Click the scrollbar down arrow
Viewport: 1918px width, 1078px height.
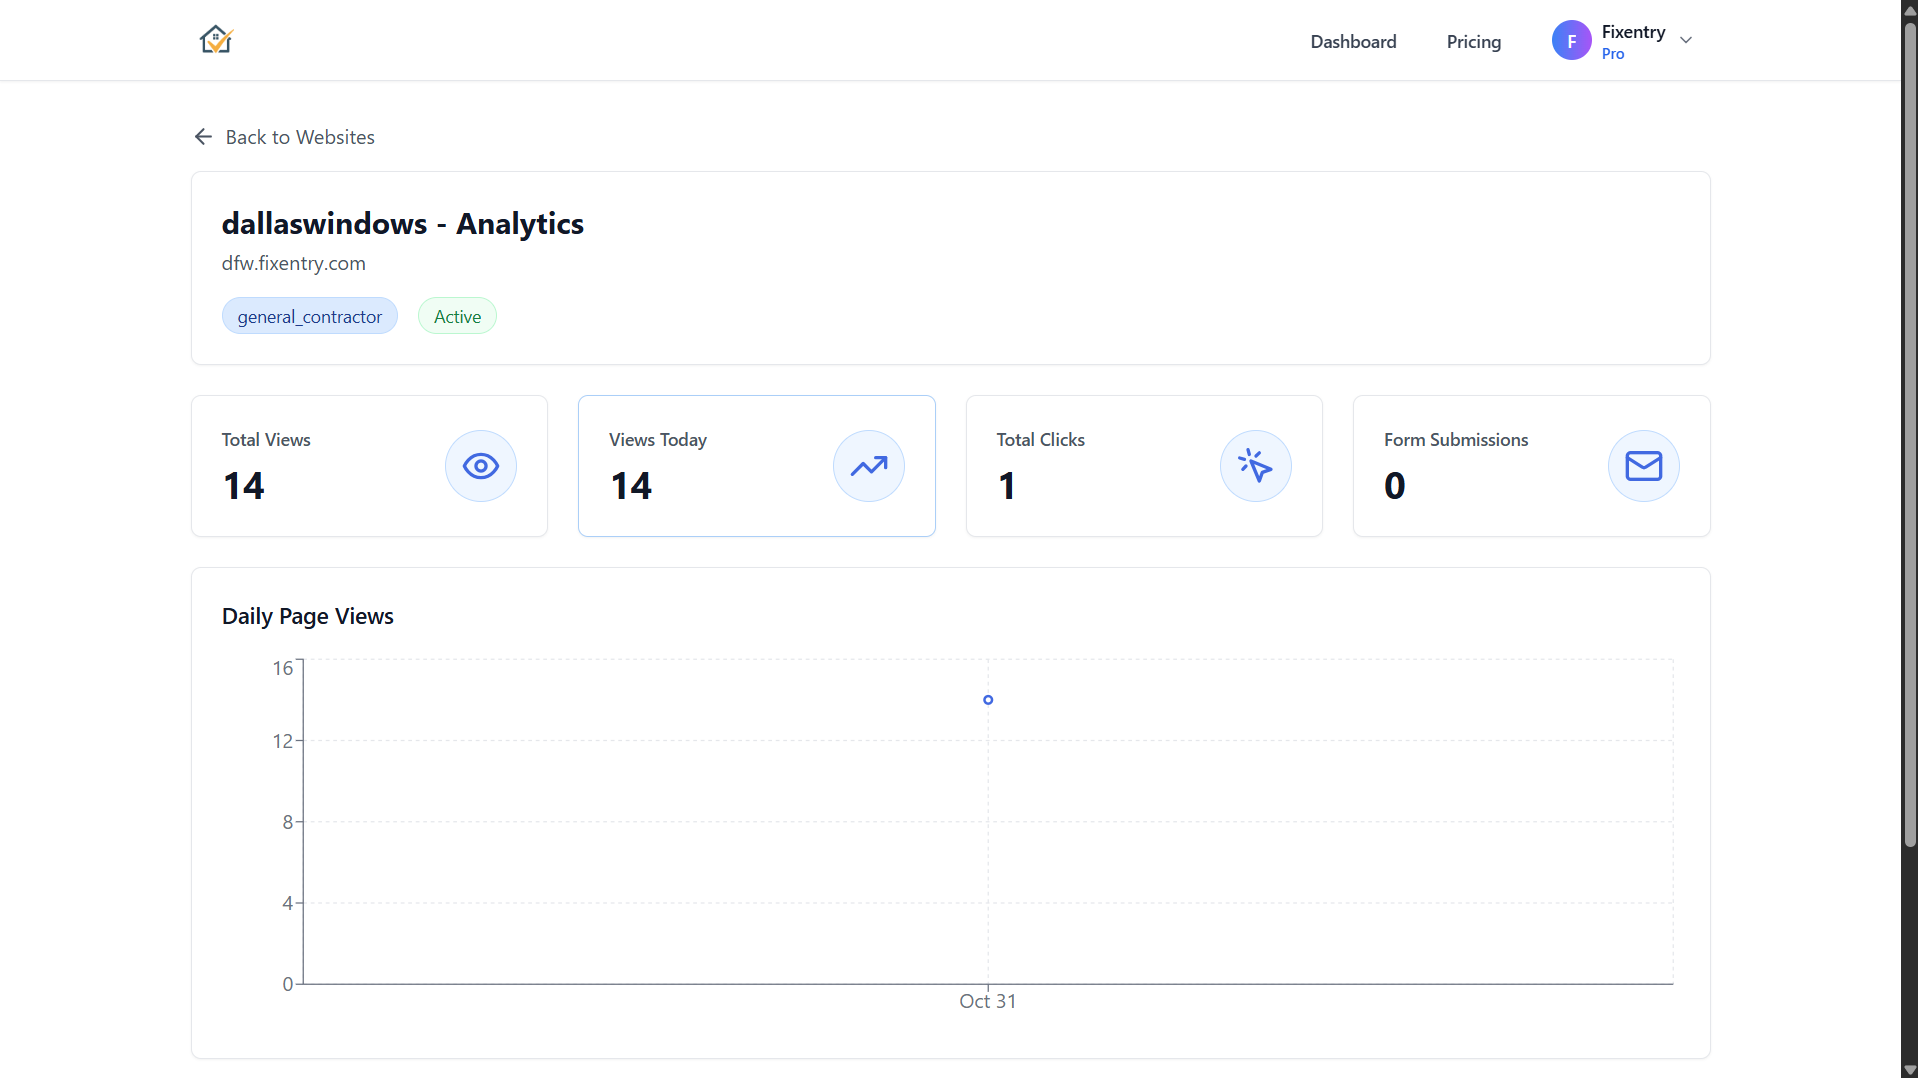point(1910,1070)
